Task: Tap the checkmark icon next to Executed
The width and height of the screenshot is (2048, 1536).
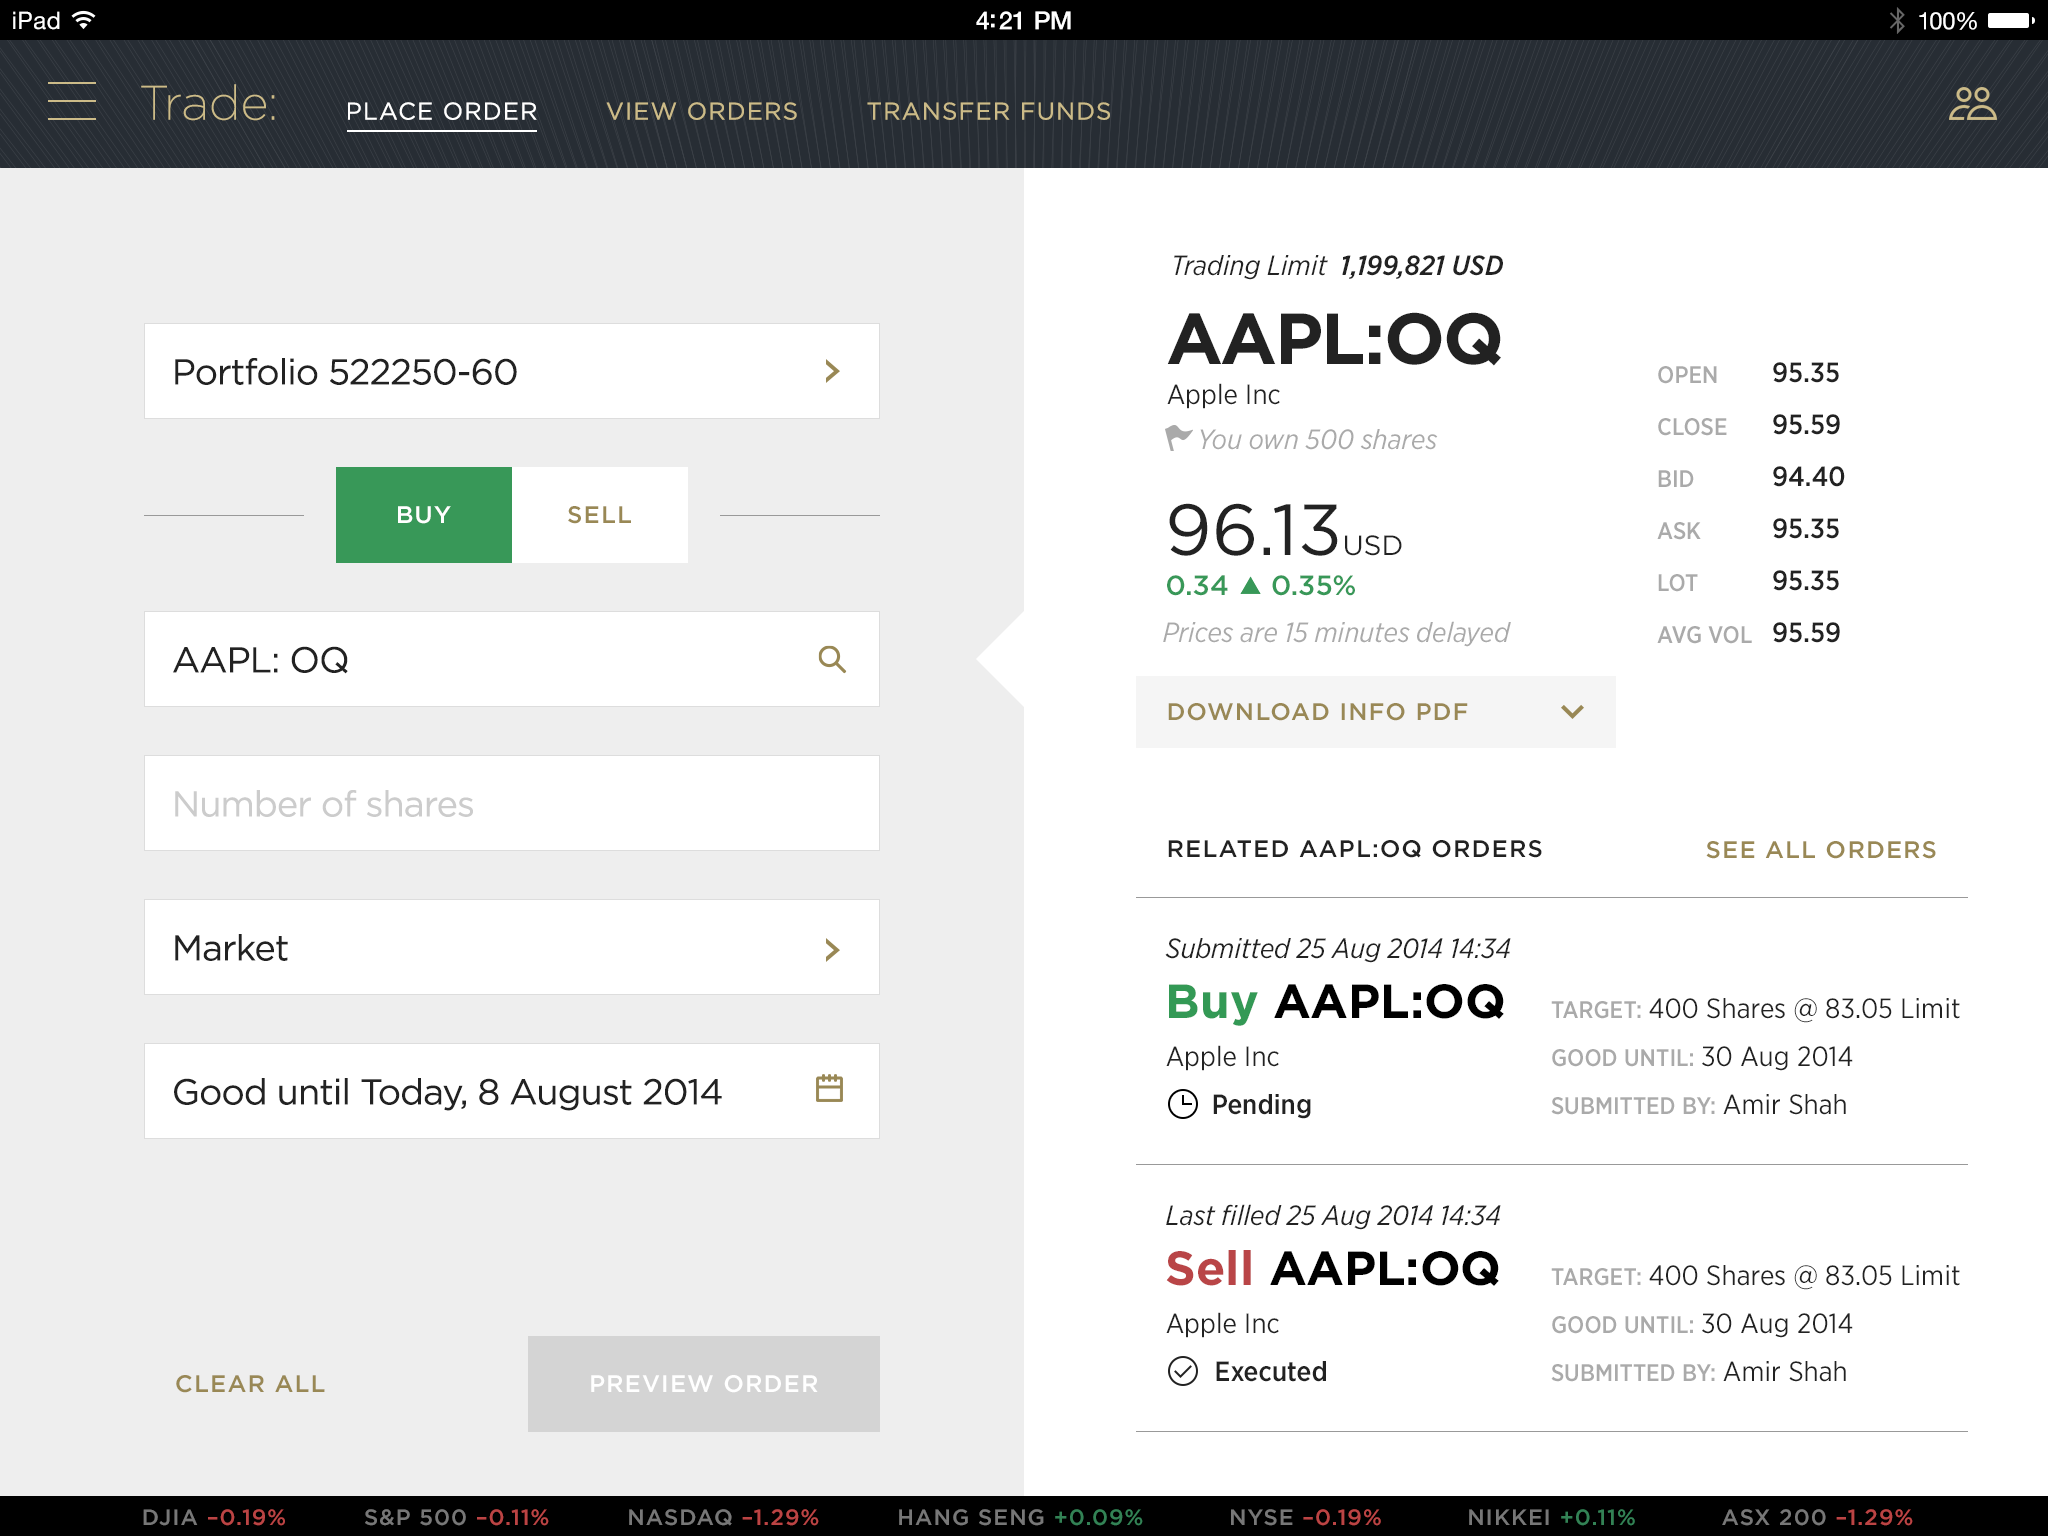Action: [1182, 1371]
